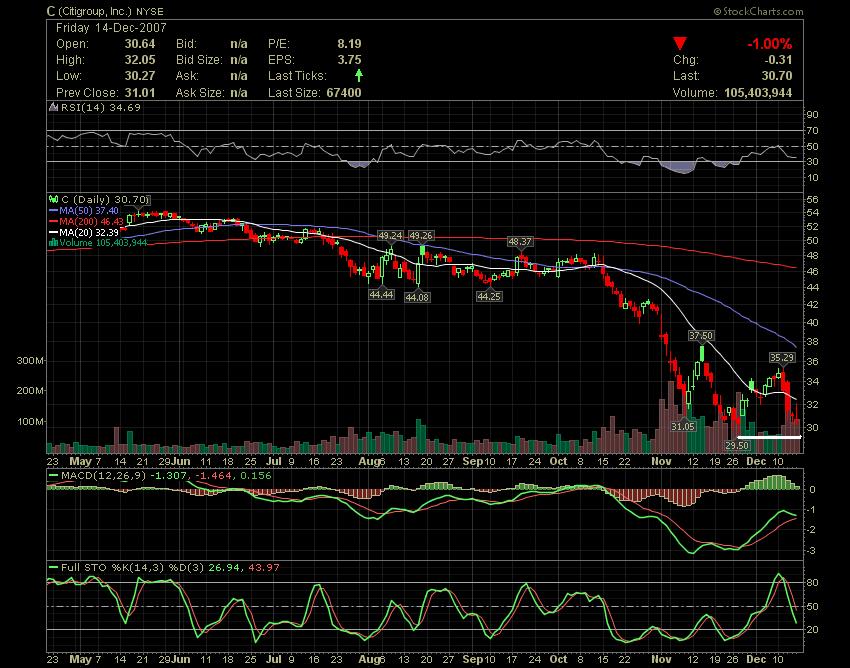850x668 pixels.
Task: Click the 49.24 peak price label
Action: tap(390, 235)
